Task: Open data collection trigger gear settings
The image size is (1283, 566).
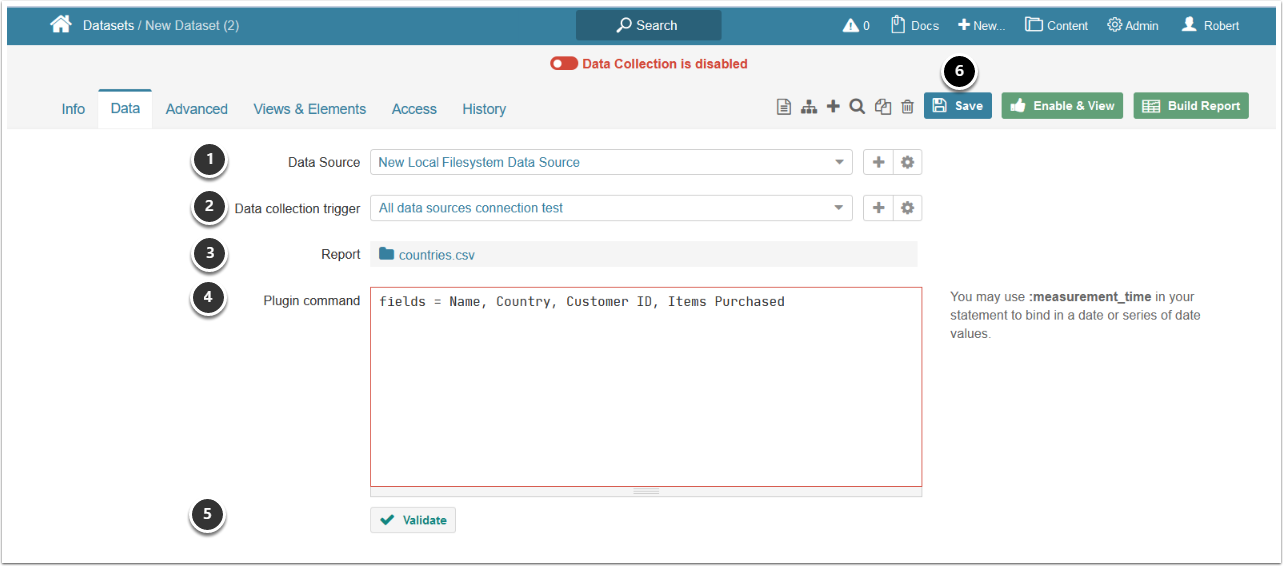Action: (x=907, y=208)
